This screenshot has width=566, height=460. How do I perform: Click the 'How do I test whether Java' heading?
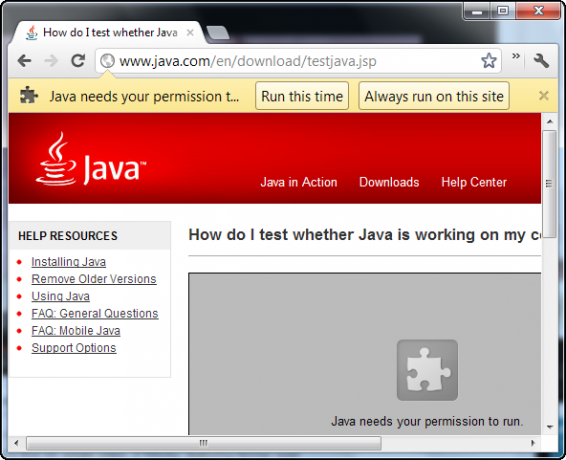pos(365,235)
